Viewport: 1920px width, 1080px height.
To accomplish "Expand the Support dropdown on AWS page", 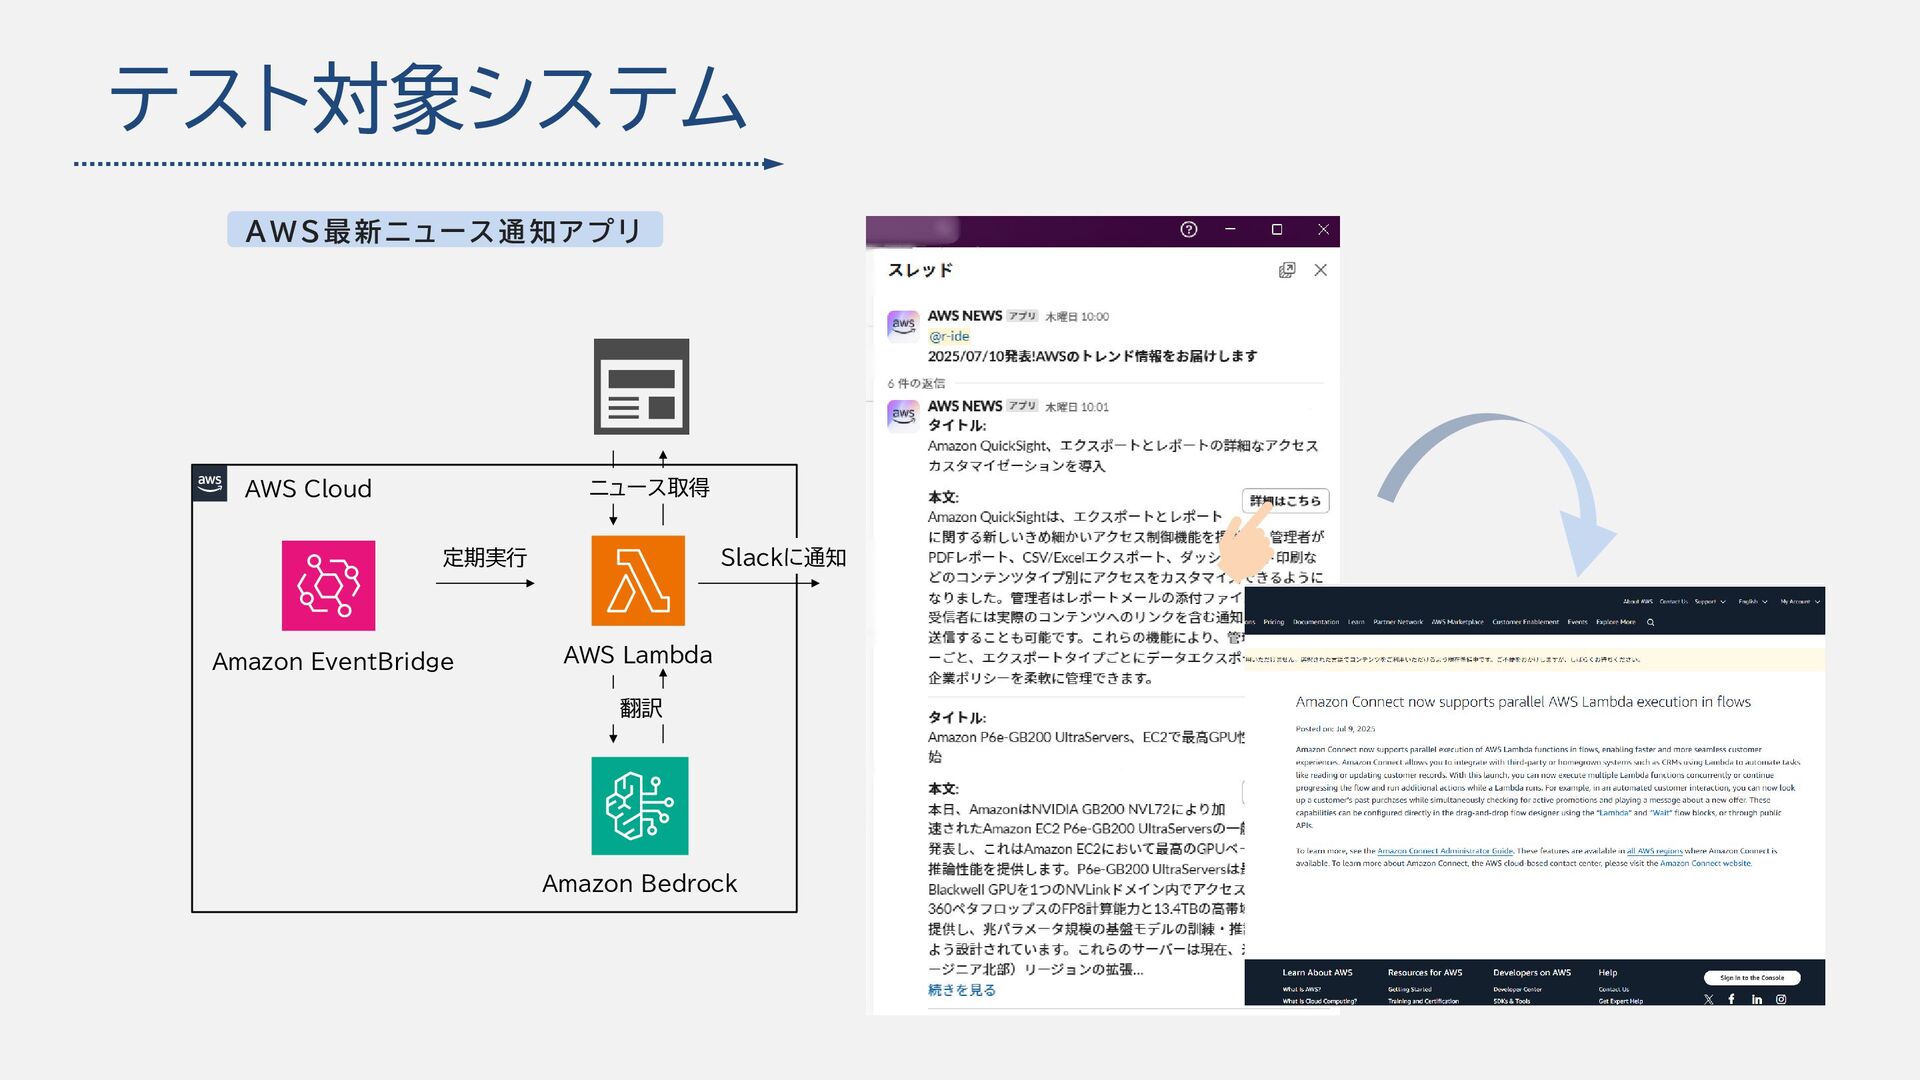I will 1710,602.
